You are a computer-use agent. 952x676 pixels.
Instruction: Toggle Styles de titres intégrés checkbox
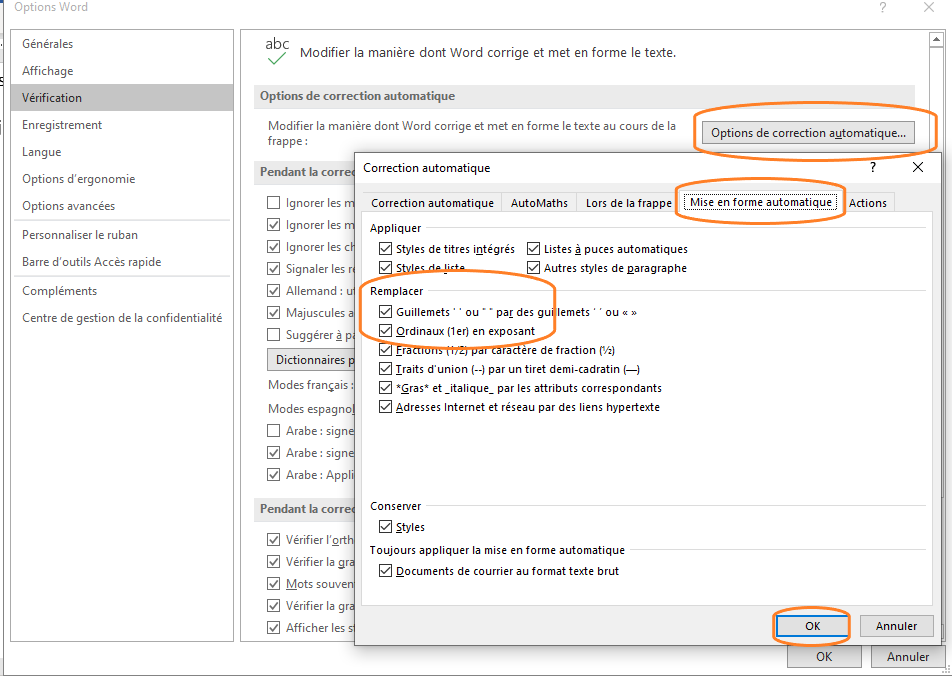pyautogui.click(x=385, y=249)
